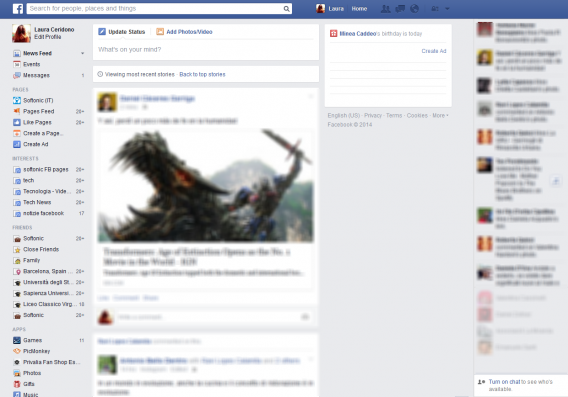568x397 pixels.
Task: Click the Pages Feed icon
Action: point(17,111)
